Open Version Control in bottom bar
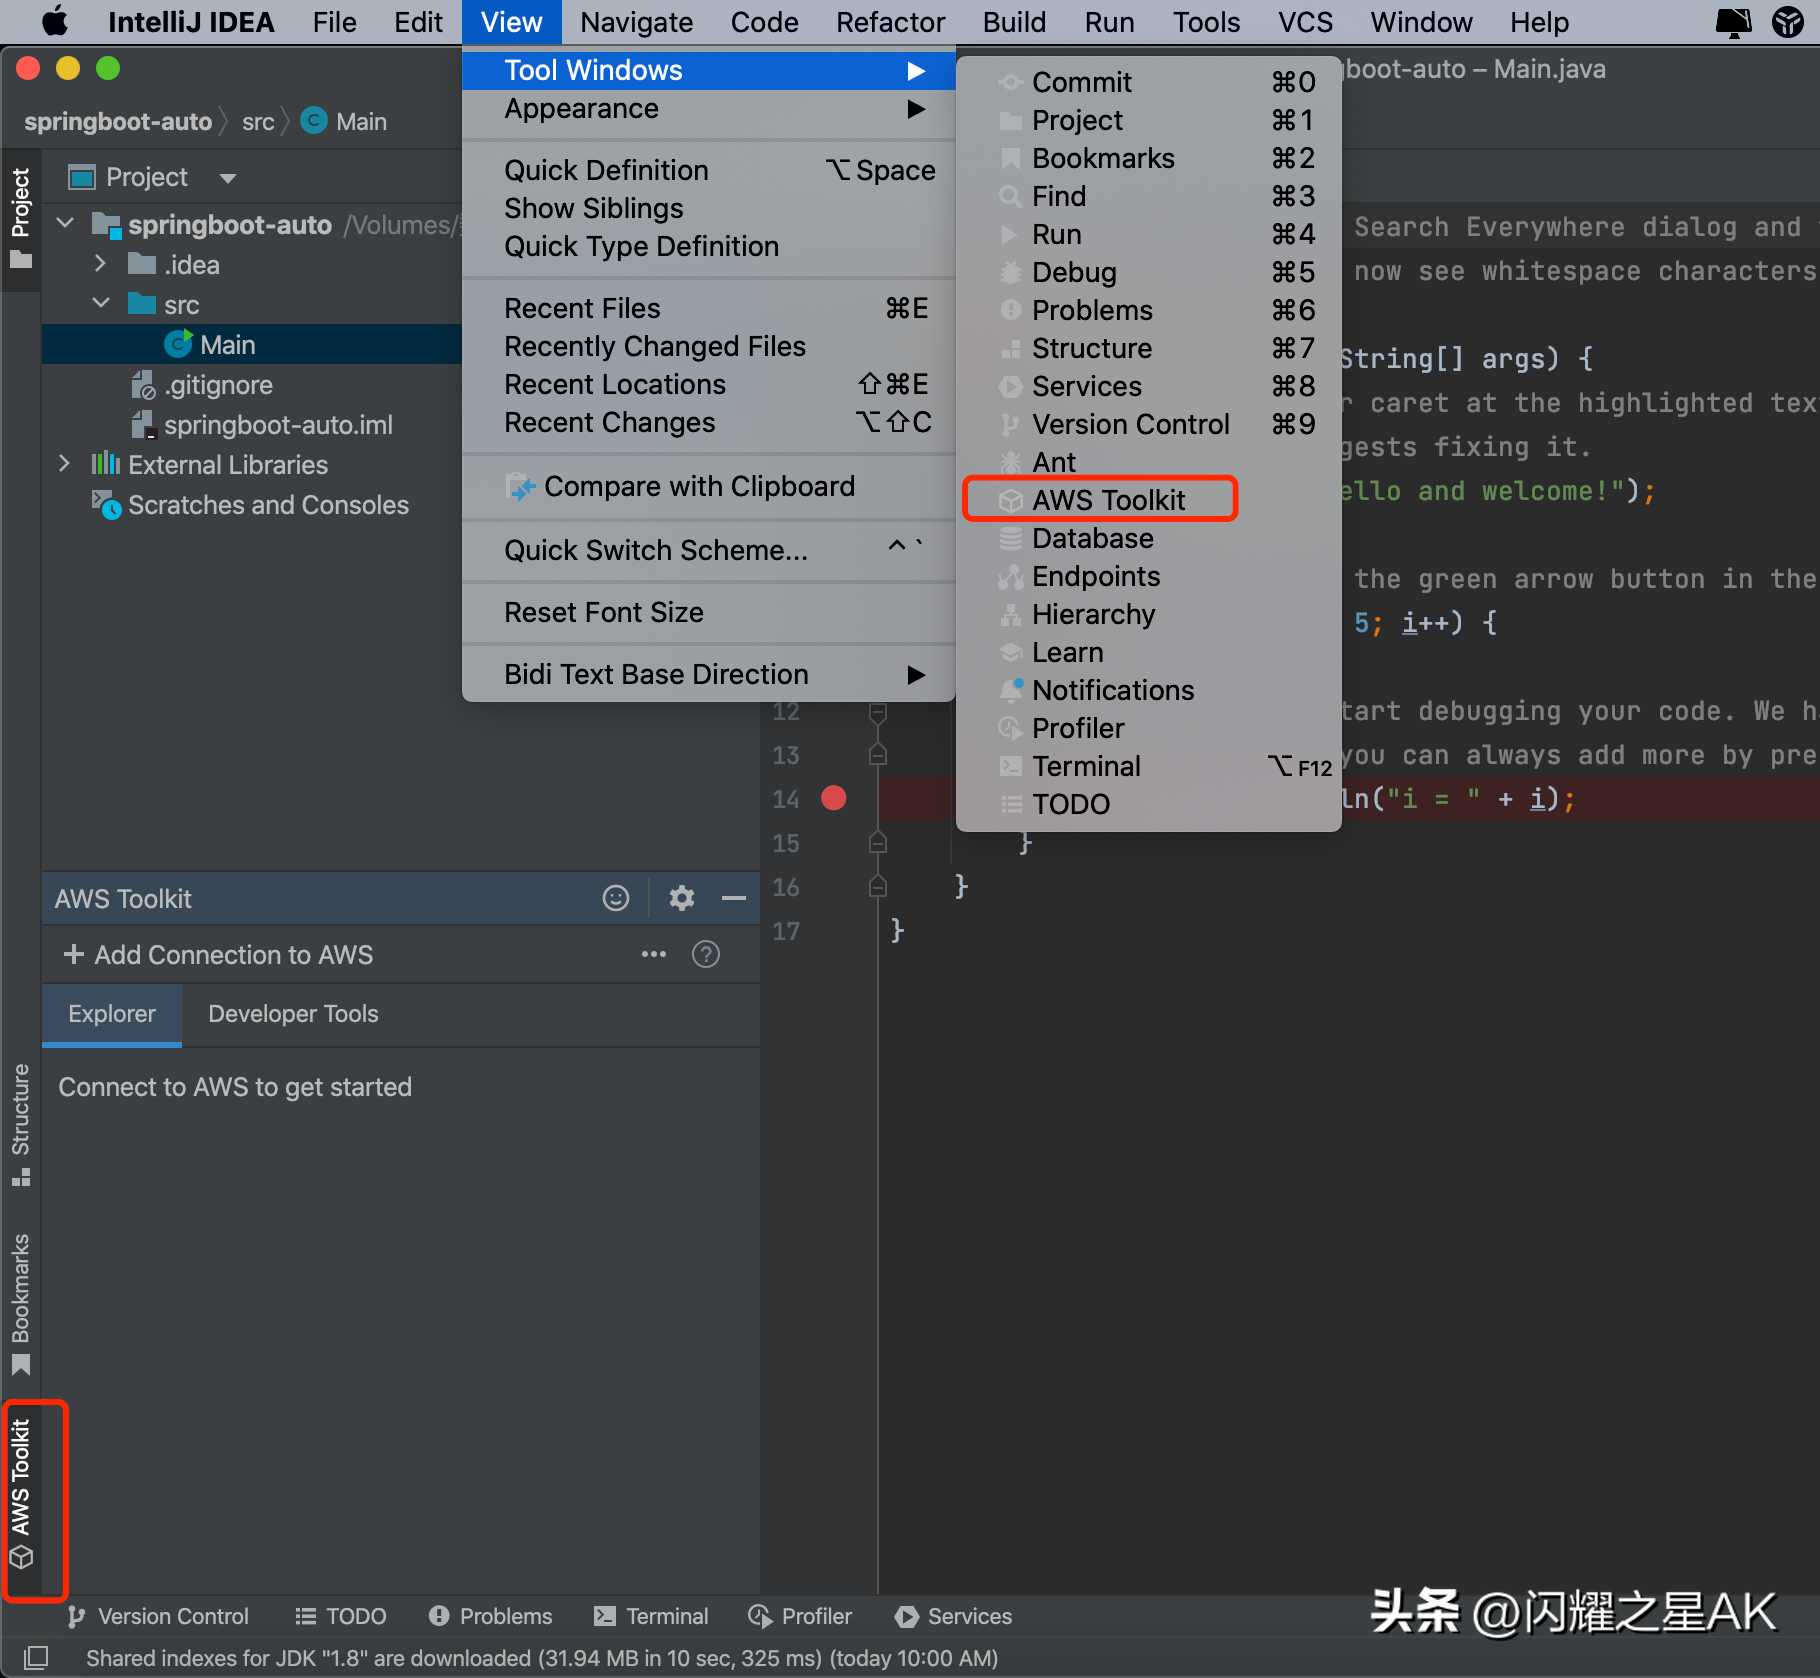 coord(158,1616)
